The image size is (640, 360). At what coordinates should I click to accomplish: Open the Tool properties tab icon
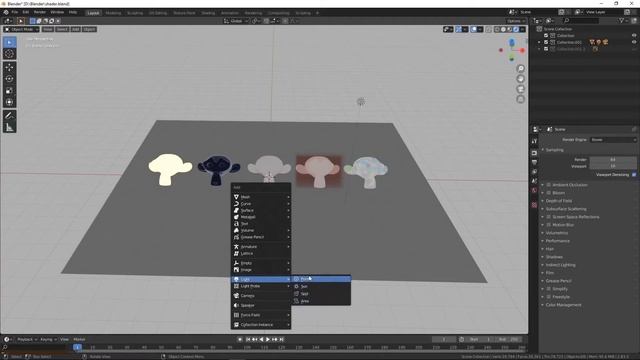(x=534, y=141)
